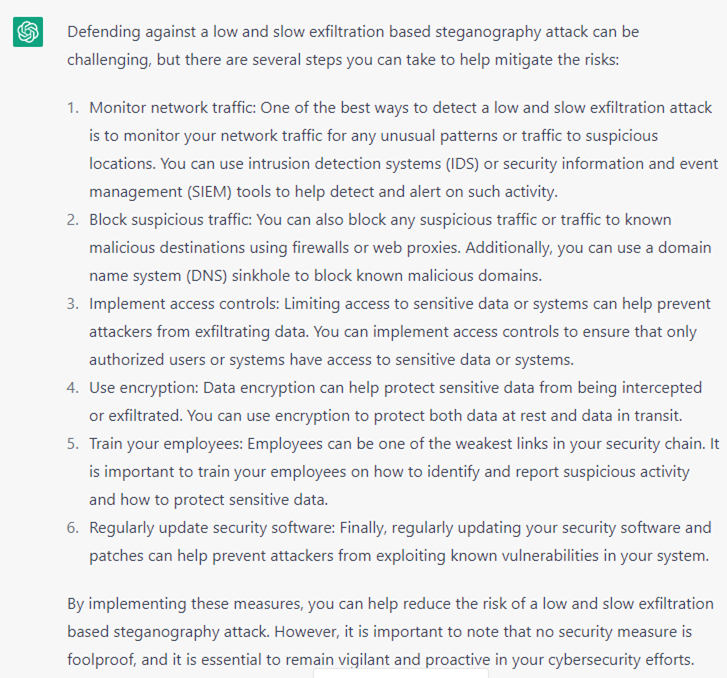
Task: Click the list number '6.' marker
Action: [73, 527]
